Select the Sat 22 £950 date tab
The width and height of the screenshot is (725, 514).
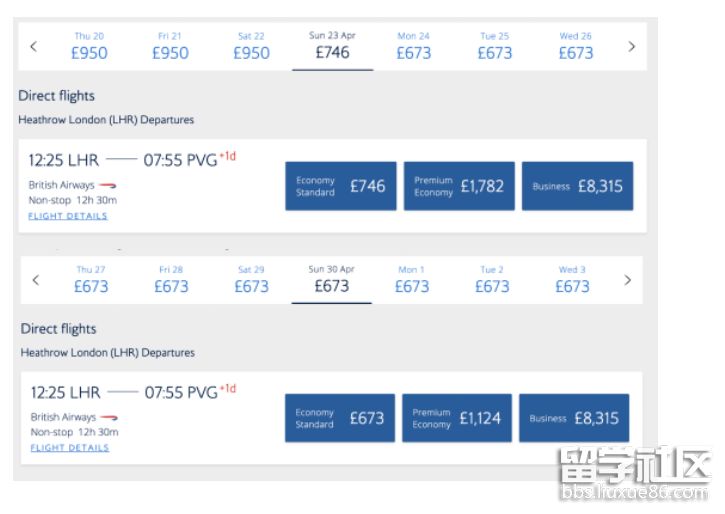click(x=251, y=46)
